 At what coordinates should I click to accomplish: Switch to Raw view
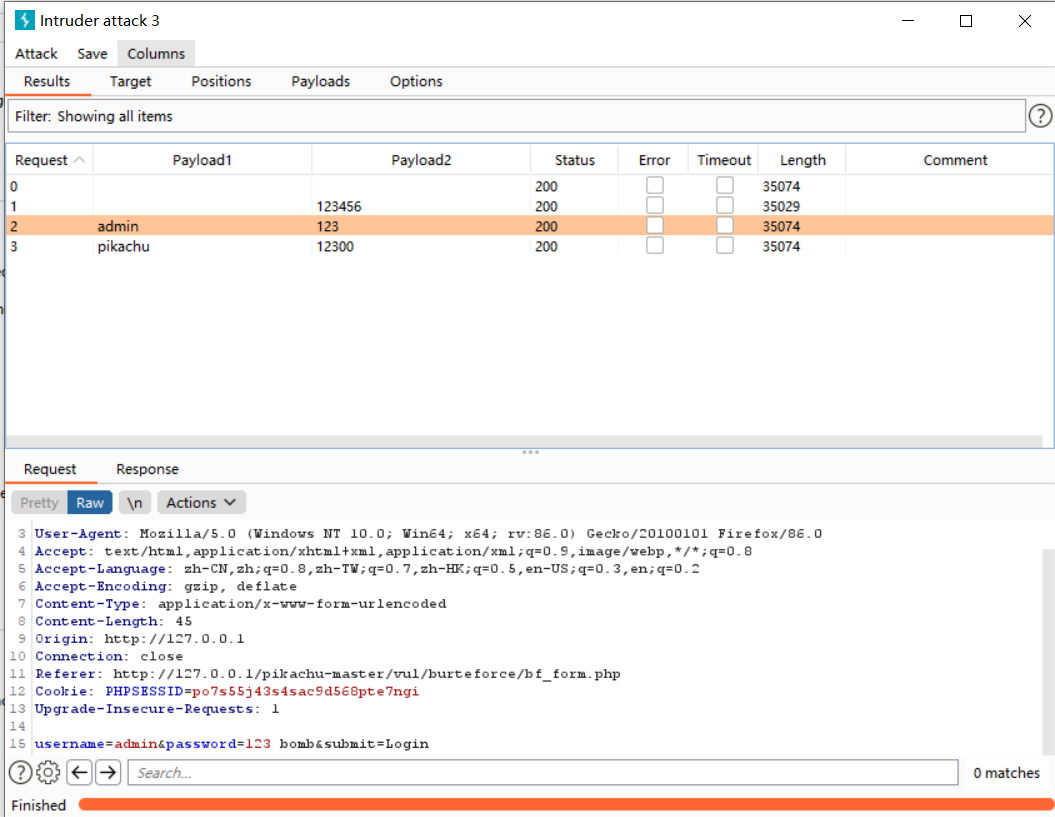click(89, 503)
